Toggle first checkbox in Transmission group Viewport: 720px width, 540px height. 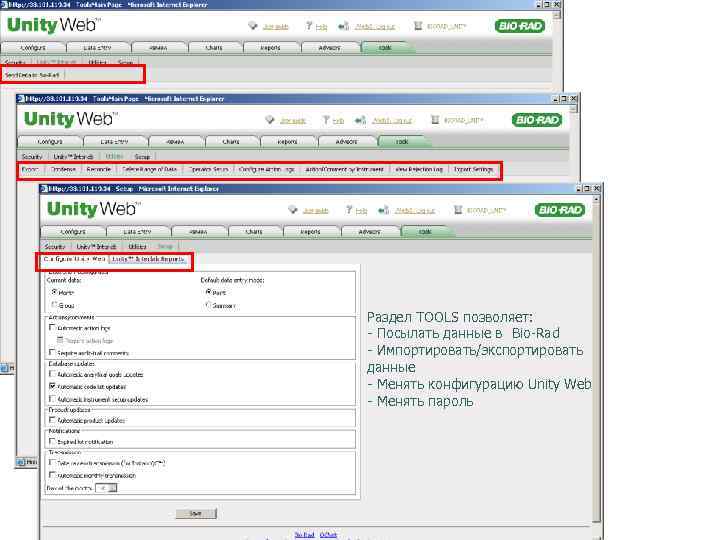(52, 462)
